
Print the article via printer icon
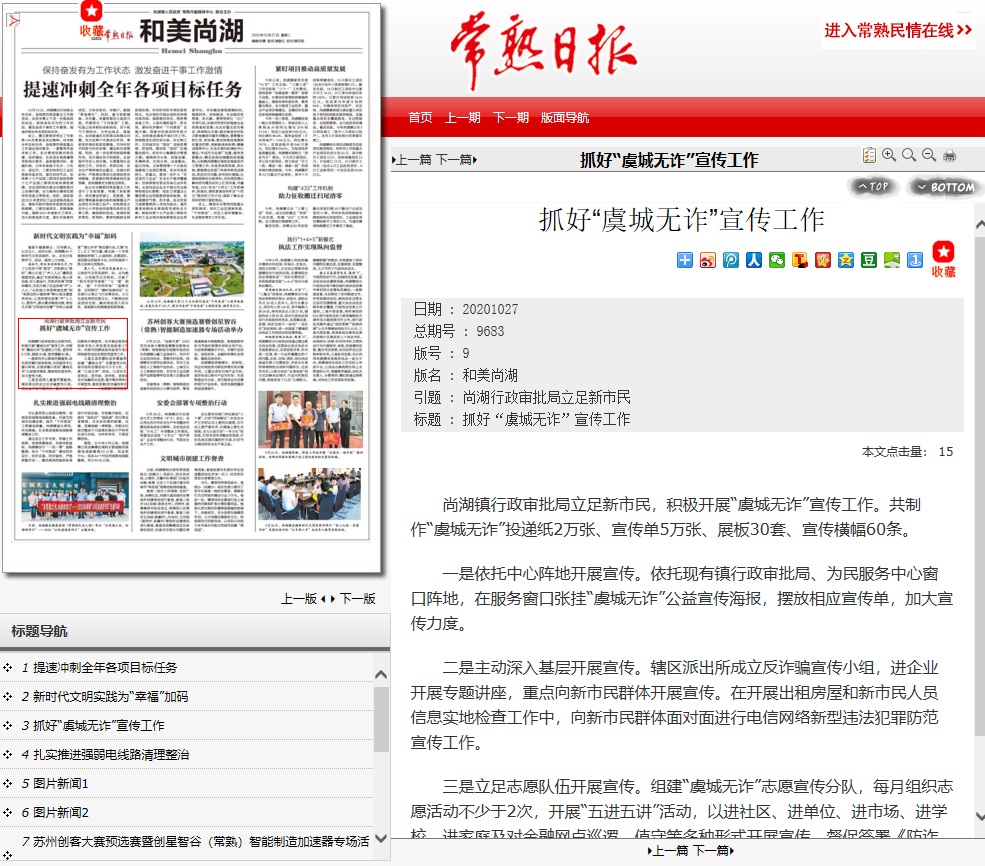[x=950, y=156]
